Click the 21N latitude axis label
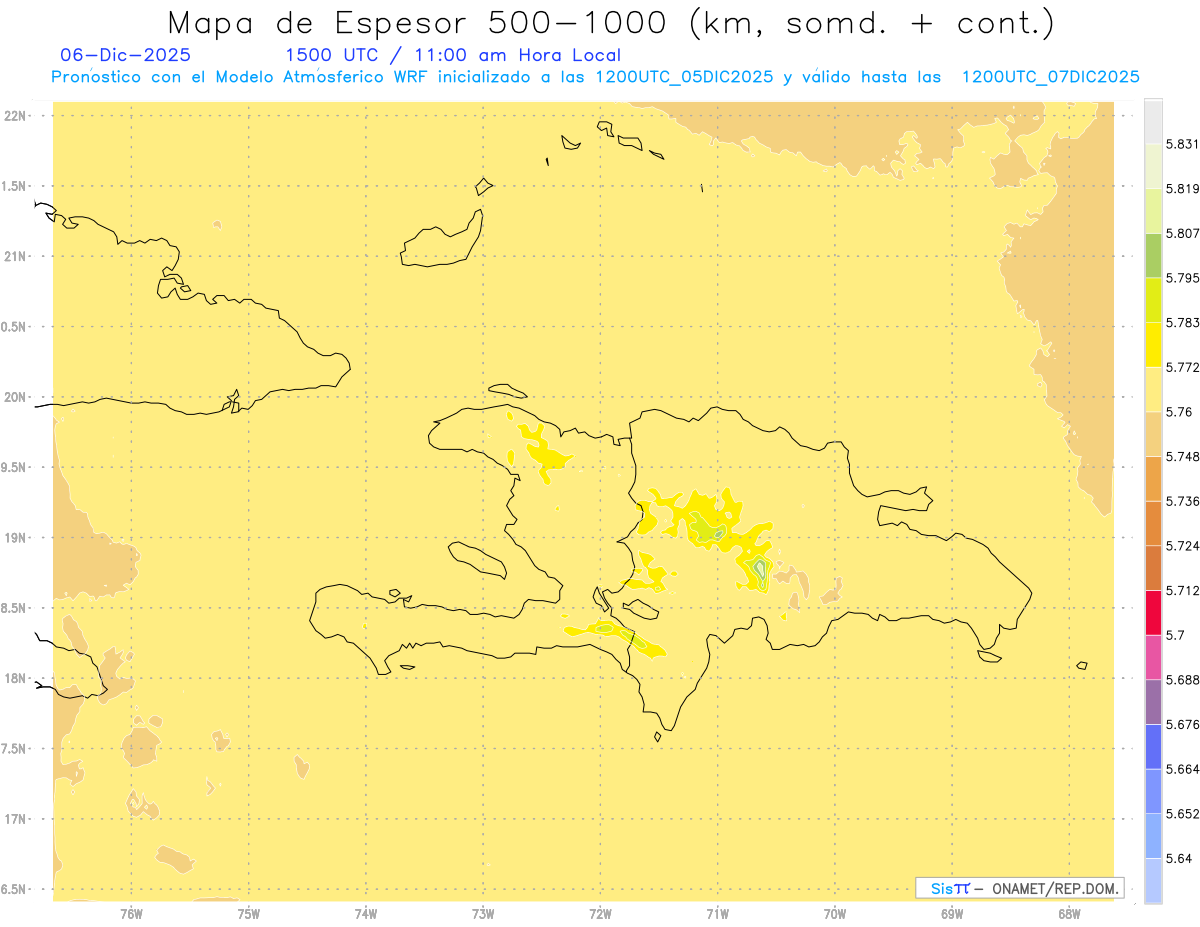The width and height of the screenshot is (1200, 927). pyautogui.click(x=15, y=256)
